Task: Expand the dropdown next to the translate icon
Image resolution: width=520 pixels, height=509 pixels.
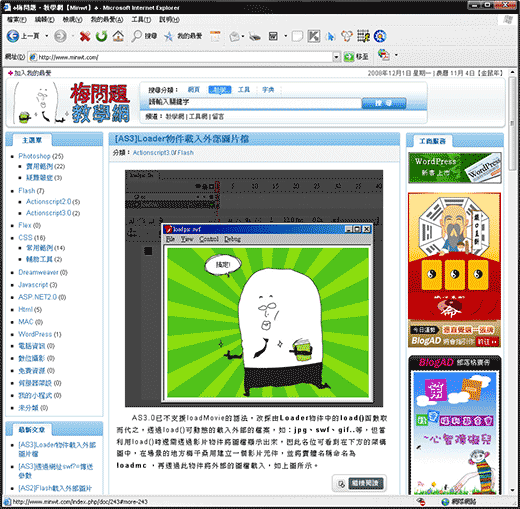Action: pyautogui.click(x=396, y=55)
